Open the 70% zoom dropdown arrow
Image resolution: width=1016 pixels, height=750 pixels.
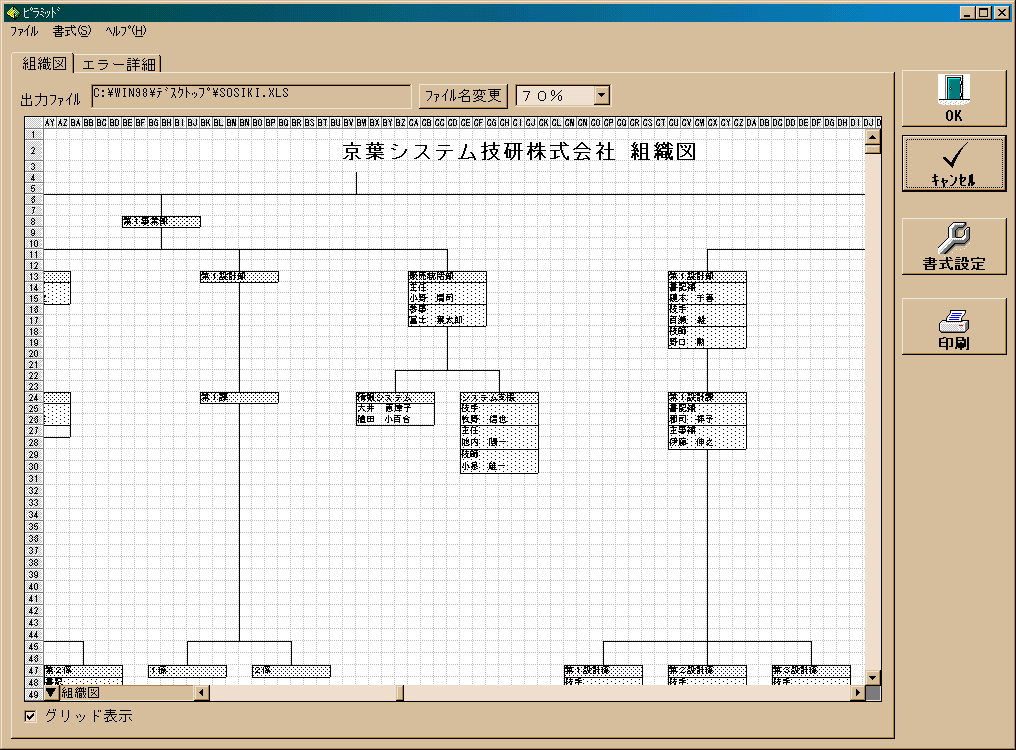[601, 96]
